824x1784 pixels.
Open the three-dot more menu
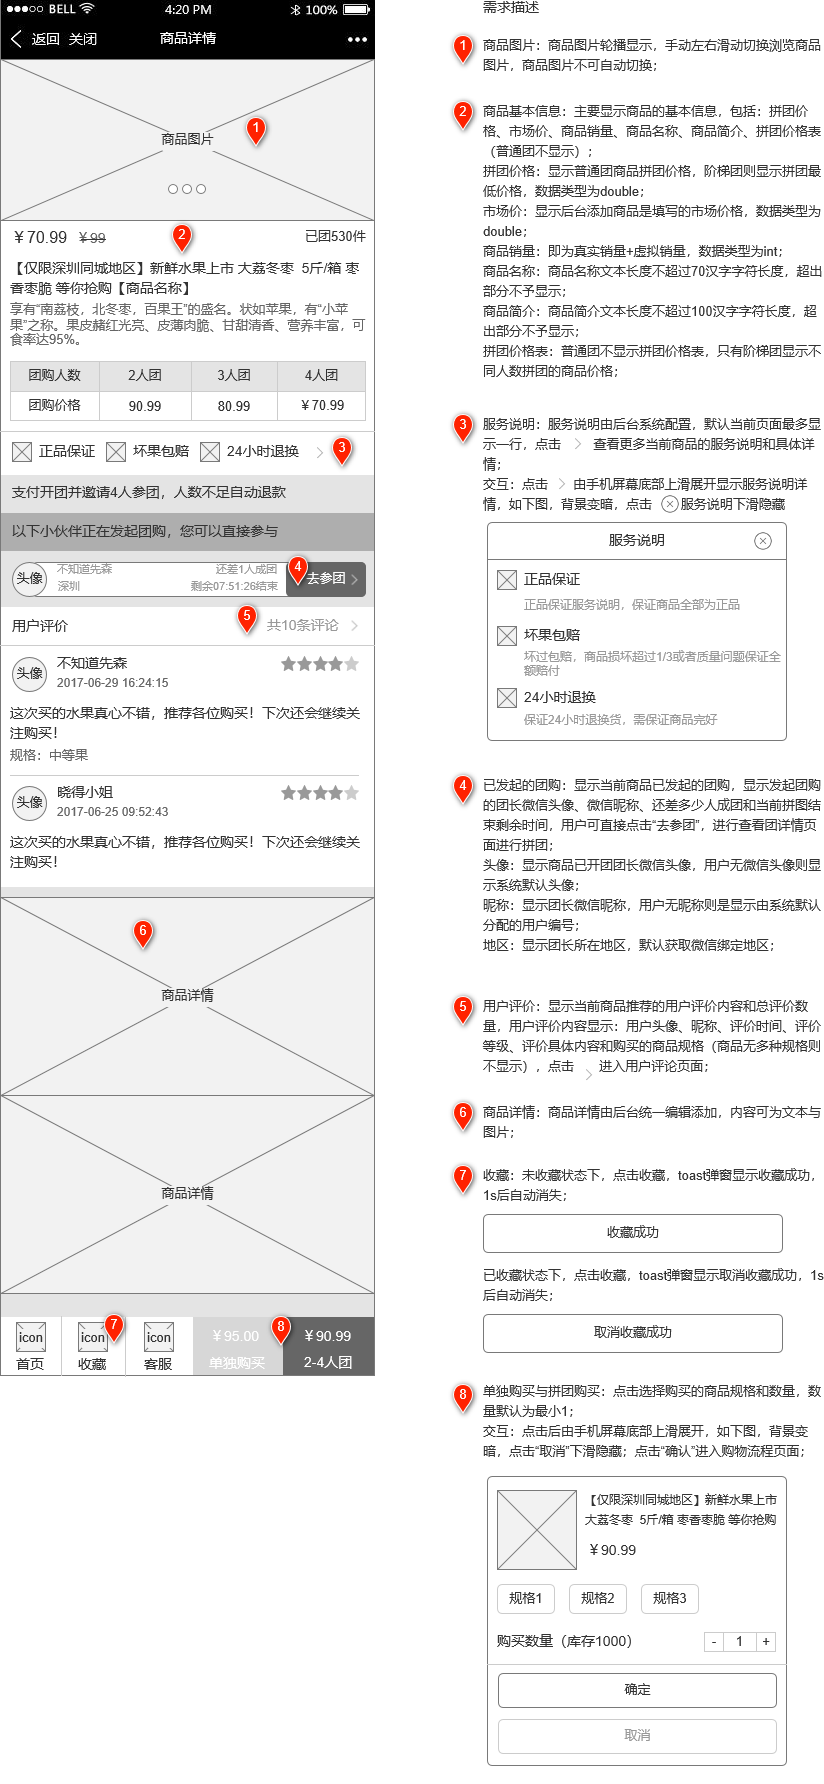point(357,39)
